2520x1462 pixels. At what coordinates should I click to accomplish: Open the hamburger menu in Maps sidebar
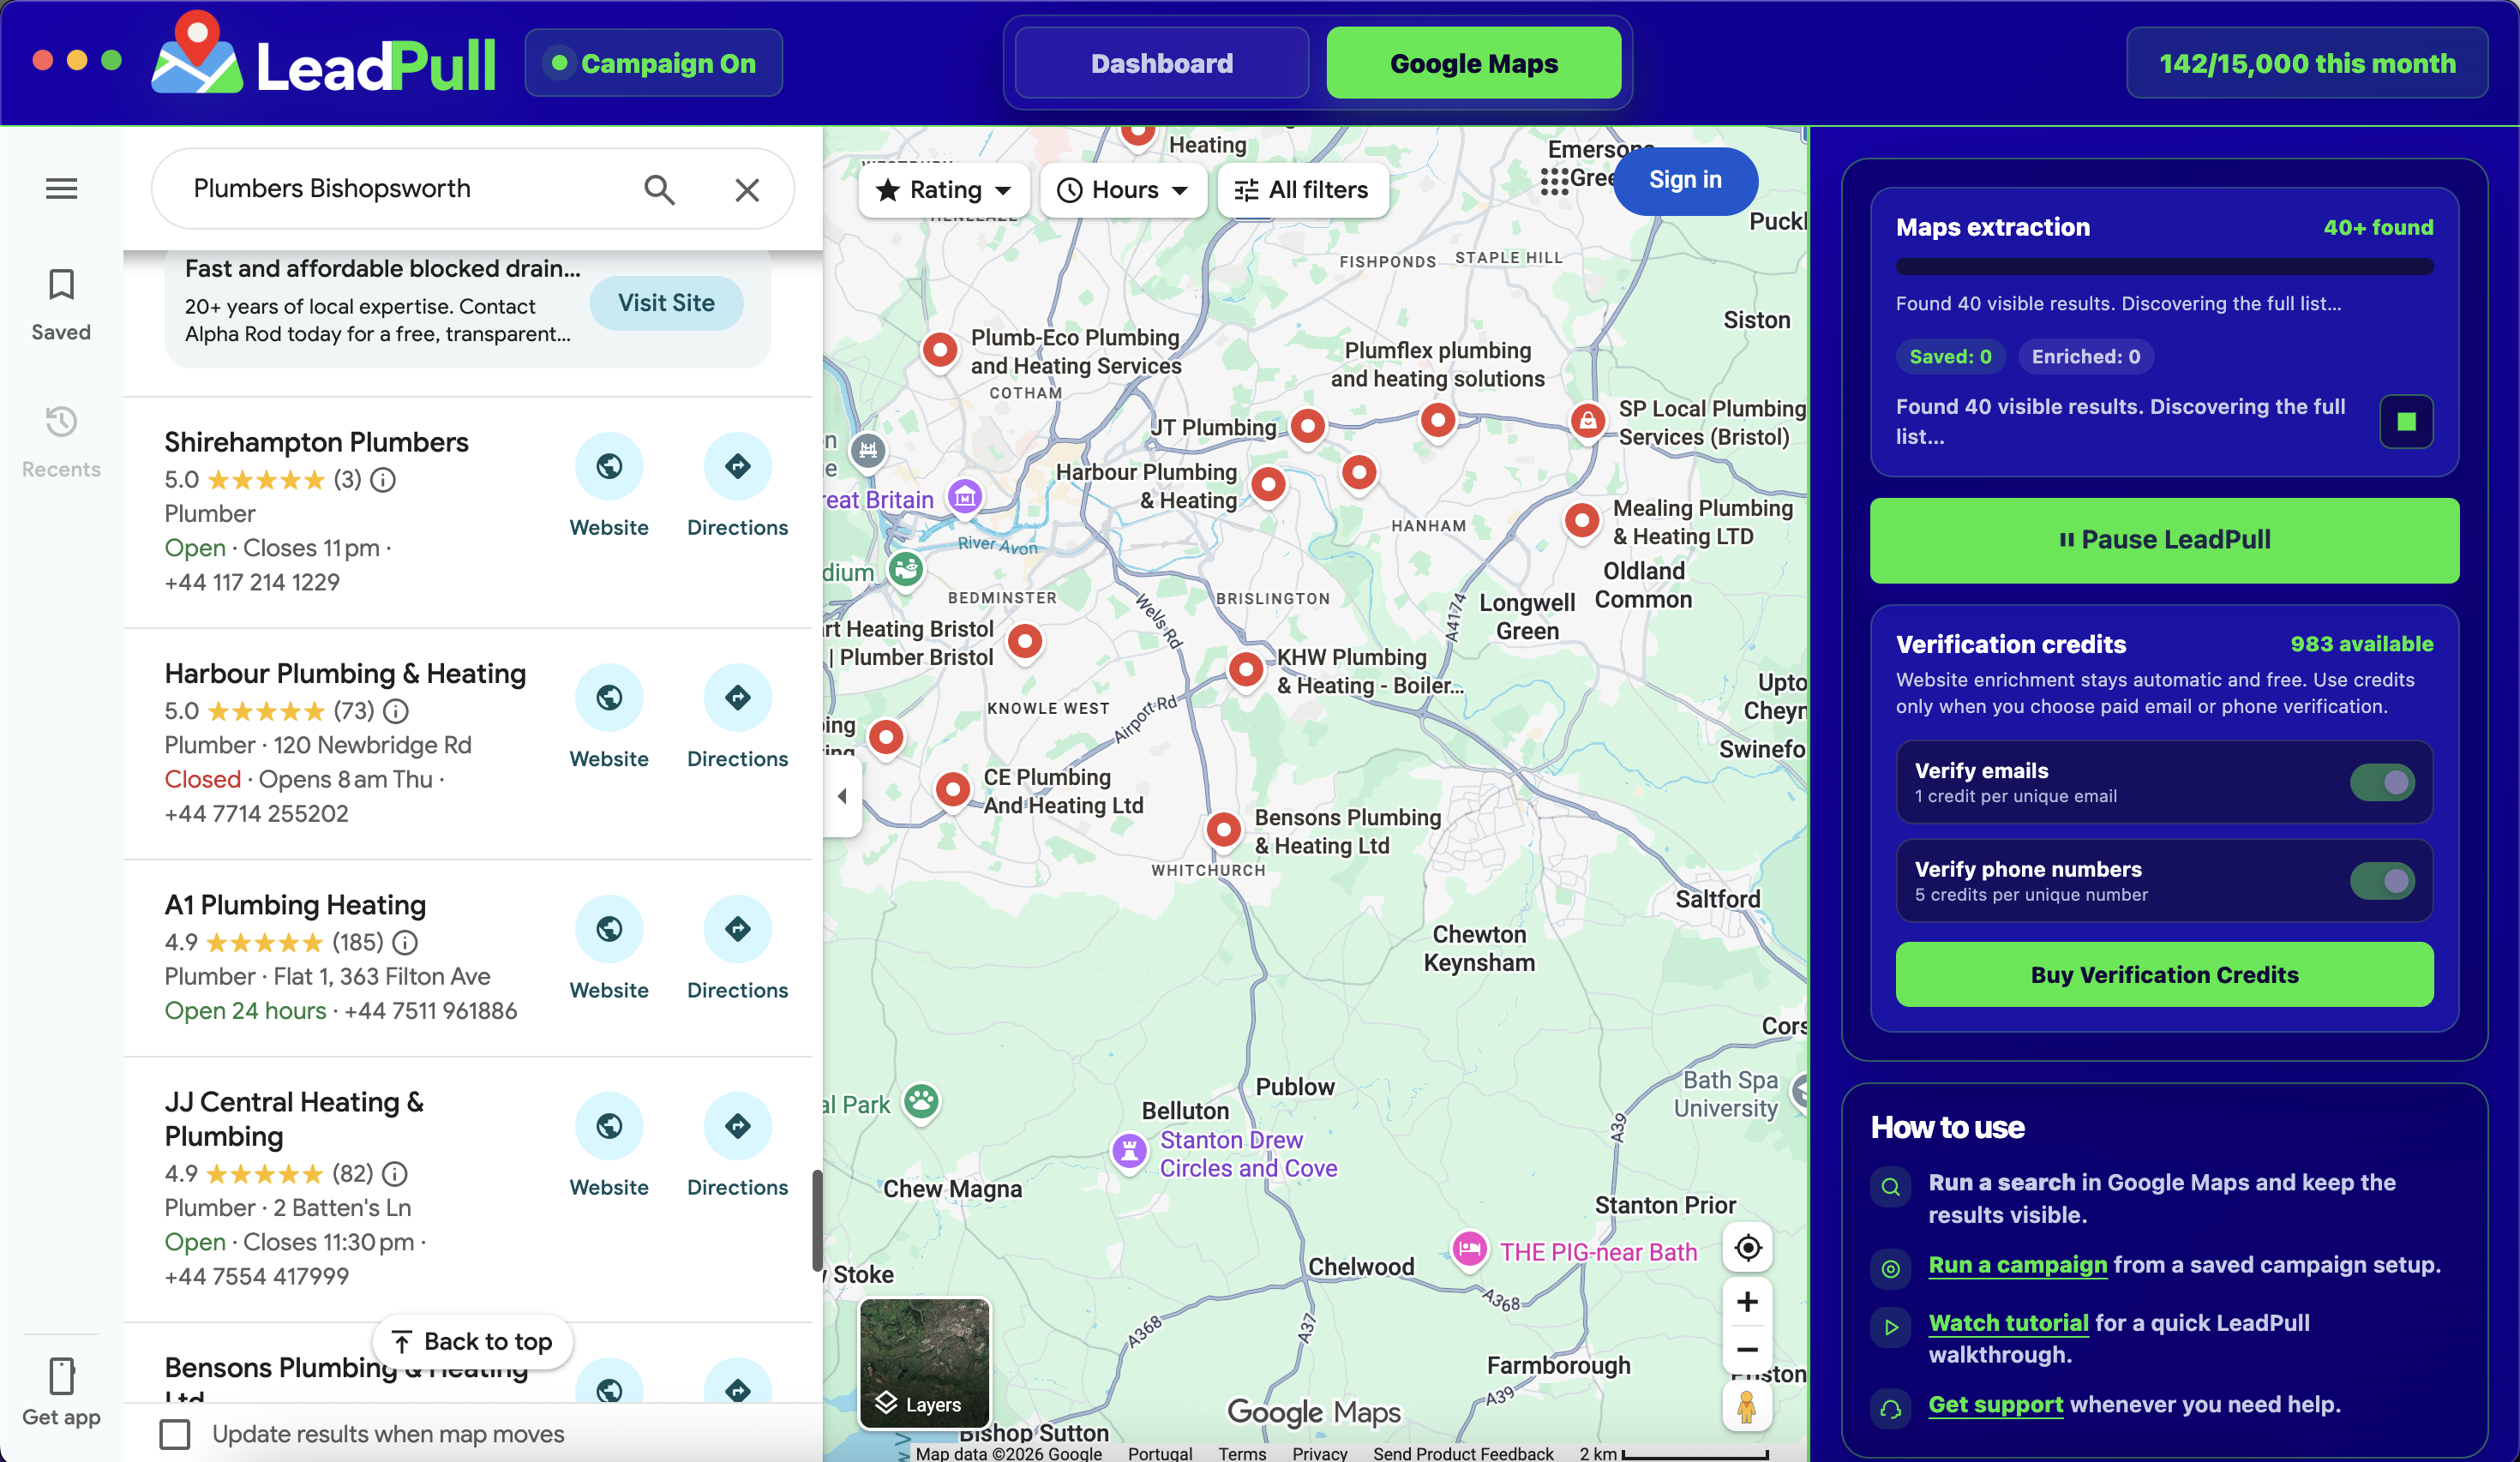[x=61, y=188]
